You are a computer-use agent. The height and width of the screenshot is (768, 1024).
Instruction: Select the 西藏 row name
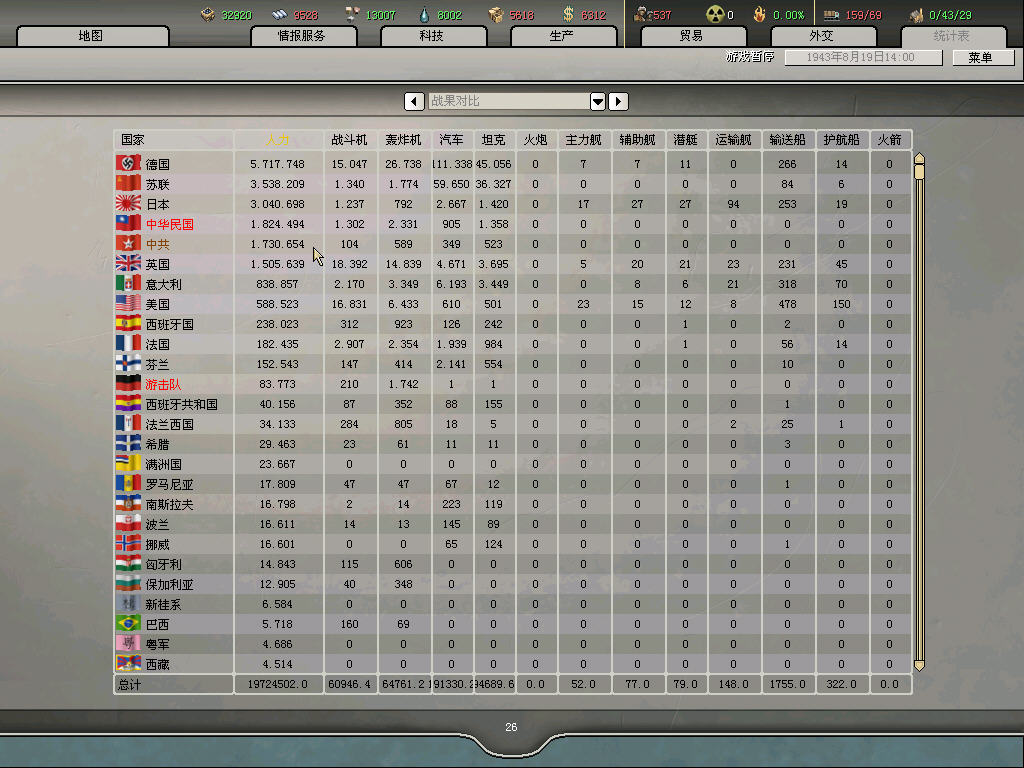(x=157, y=664)
